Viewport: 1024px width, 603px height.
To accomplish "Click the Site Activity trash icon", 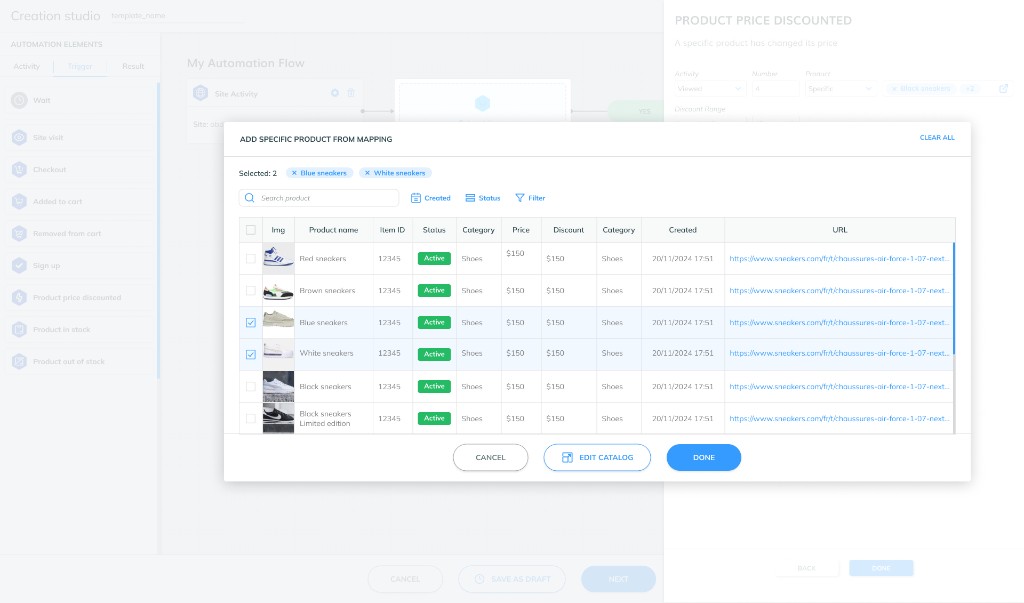I will click(x=351, y=93).
